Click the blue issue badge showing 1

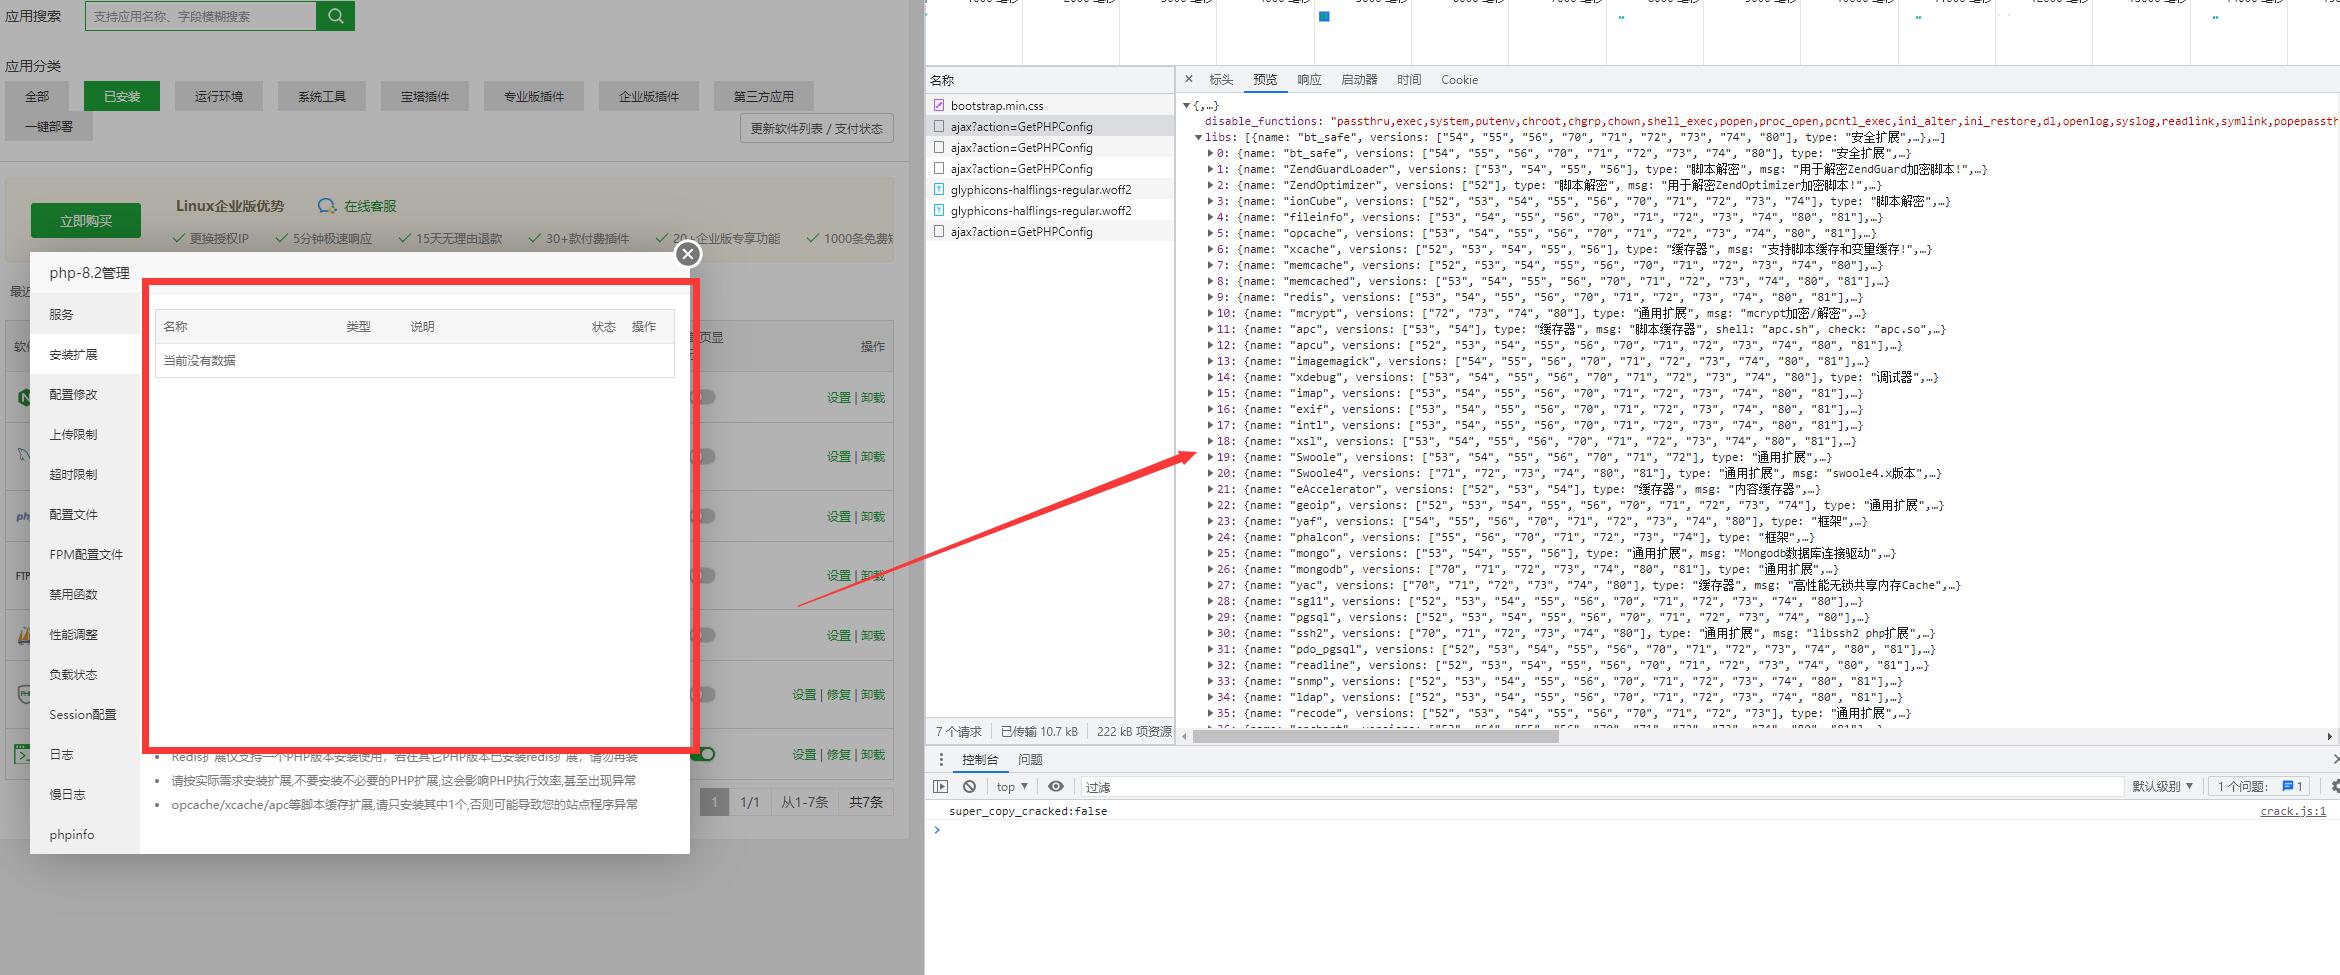(2292, 787)
